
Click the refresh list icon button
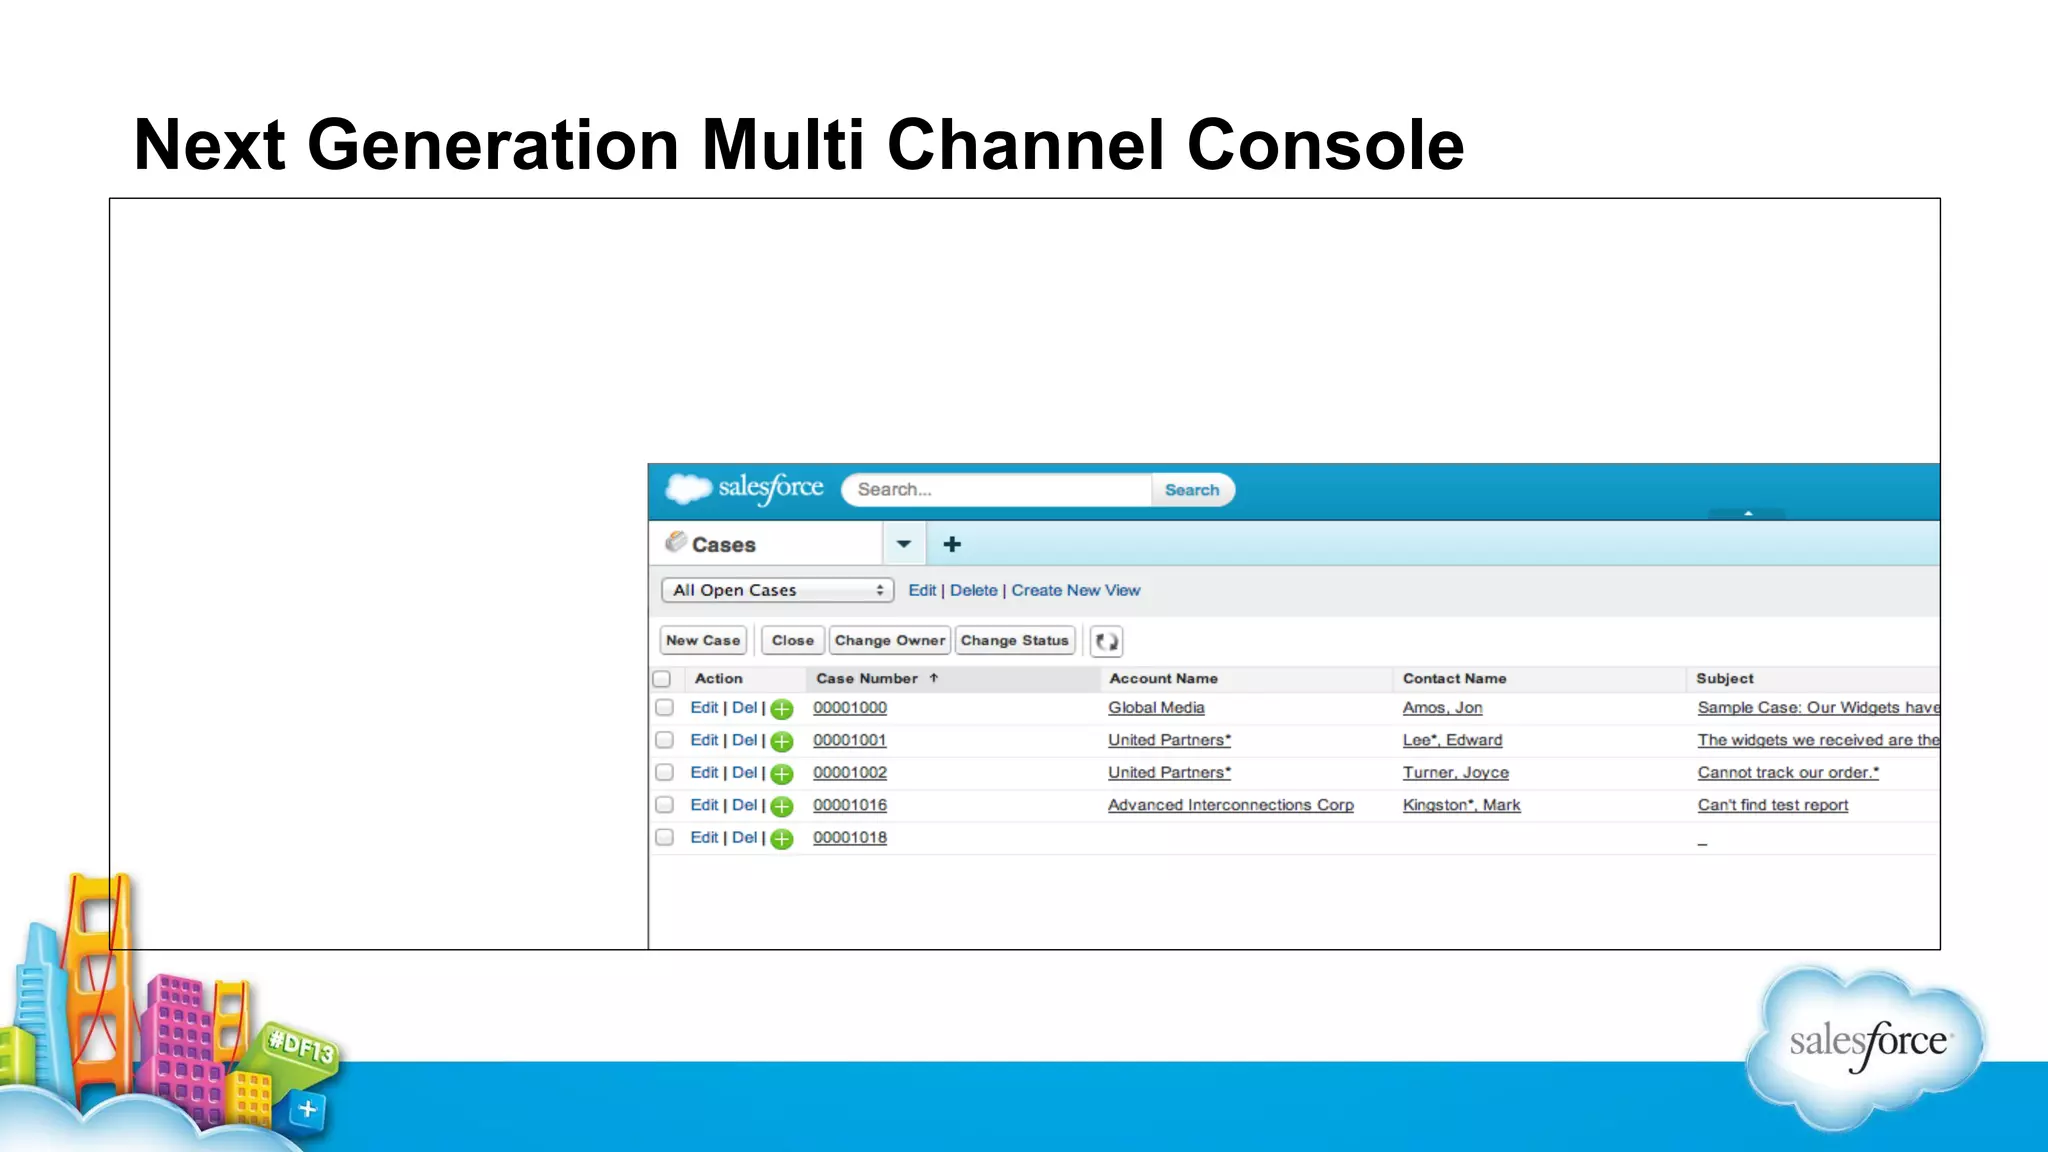click(x=1106, y=641)
